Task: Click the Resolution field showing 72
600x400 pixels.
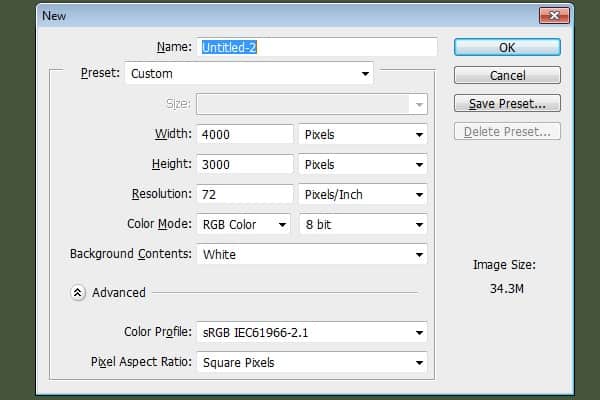Action: (245, 194)
